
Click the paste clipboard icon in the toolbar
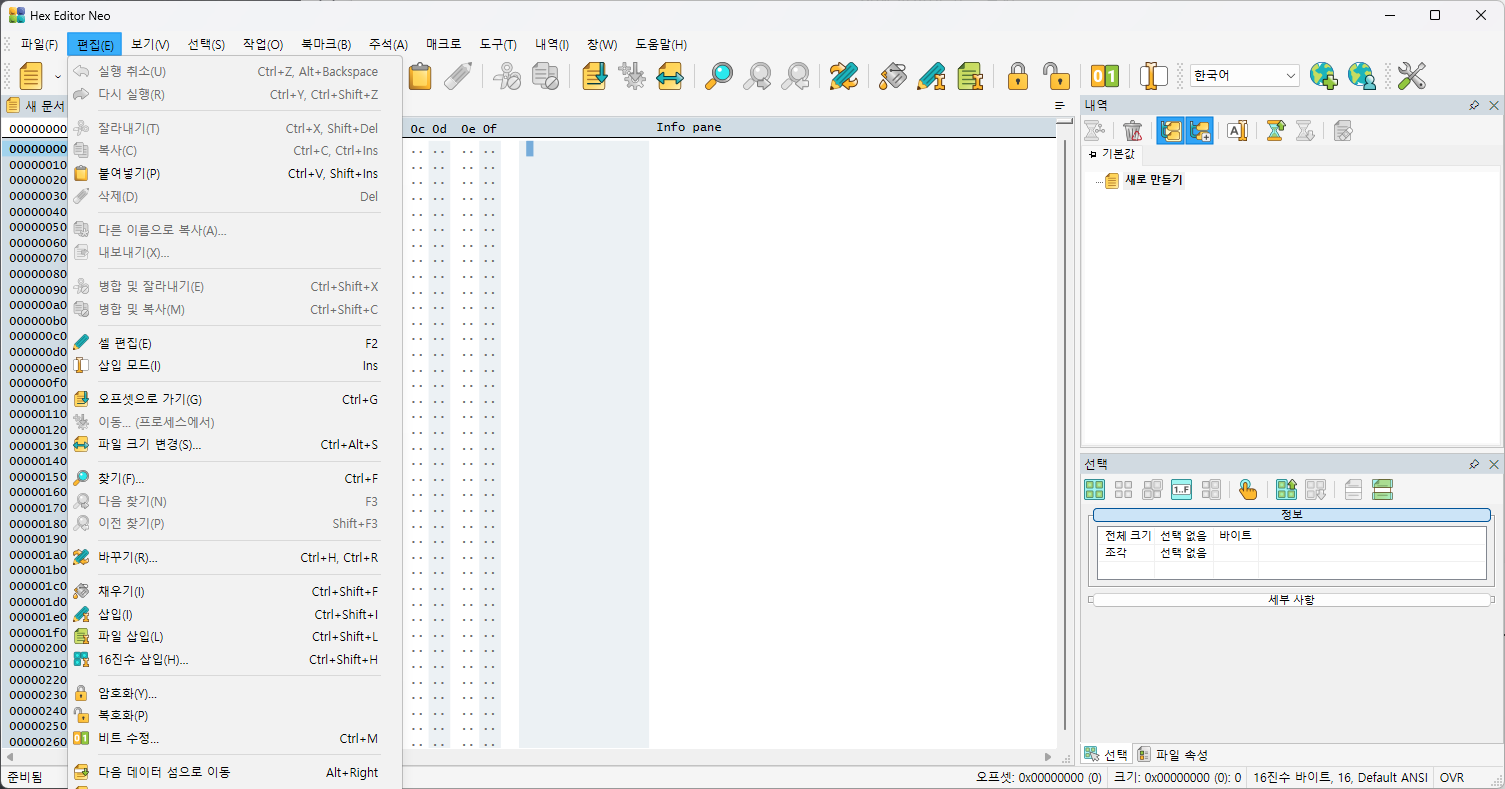[x=420, y=76]
